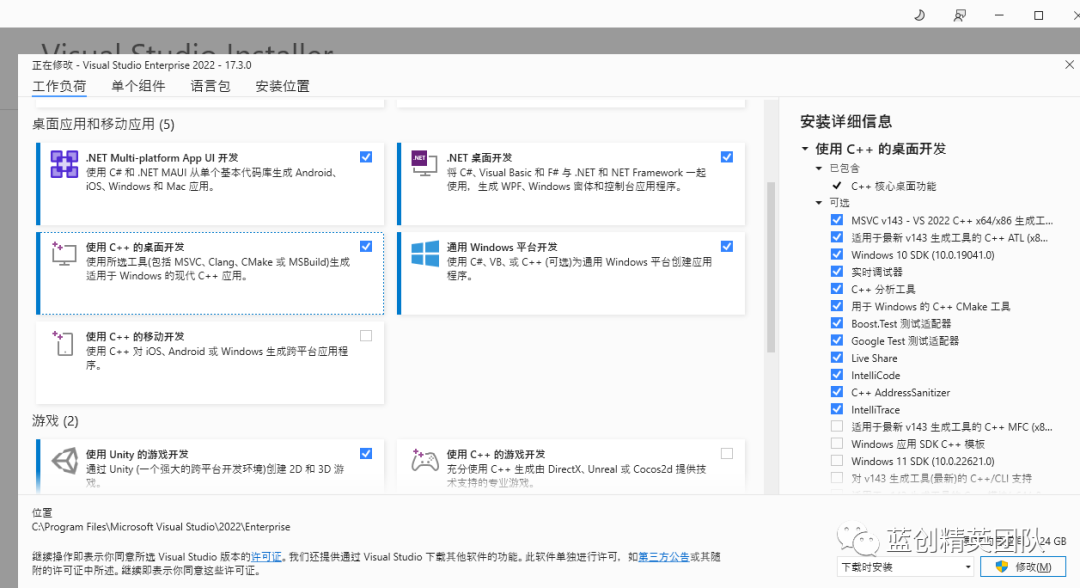The width and height of the screenshot is (1080, 588).
Task: Switch to 工作负荷 tab
Action: (x=59, y=86)
